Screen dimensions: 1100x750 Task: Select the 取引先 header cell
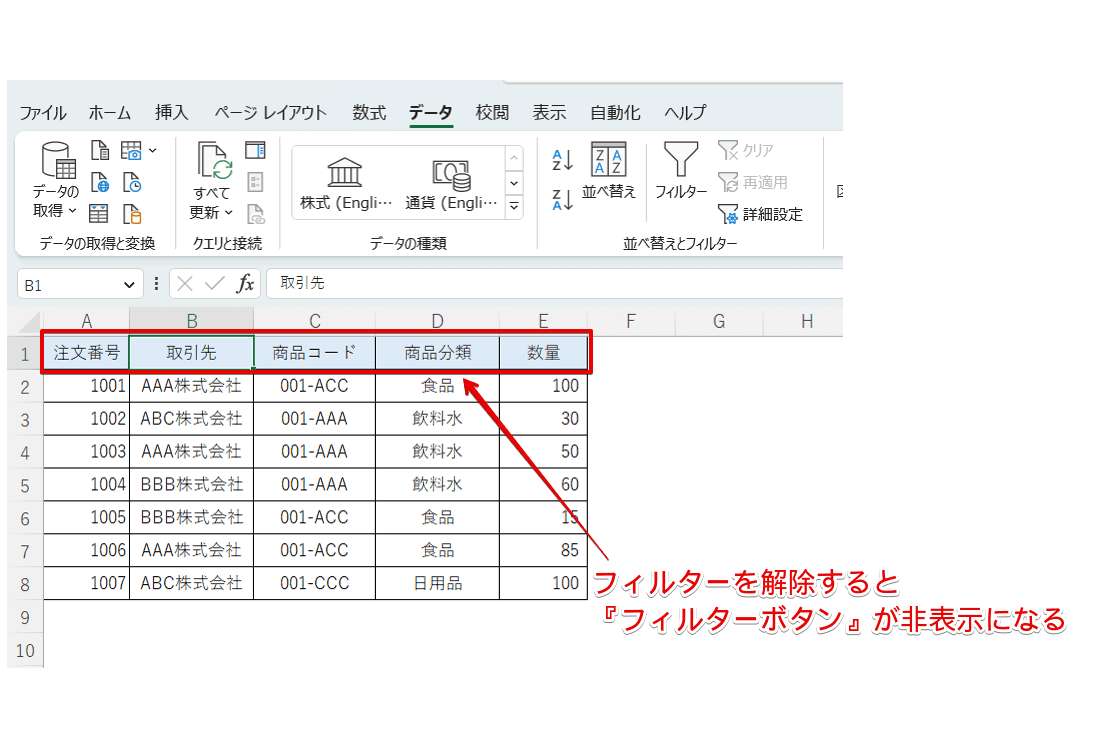coord(192,353)
